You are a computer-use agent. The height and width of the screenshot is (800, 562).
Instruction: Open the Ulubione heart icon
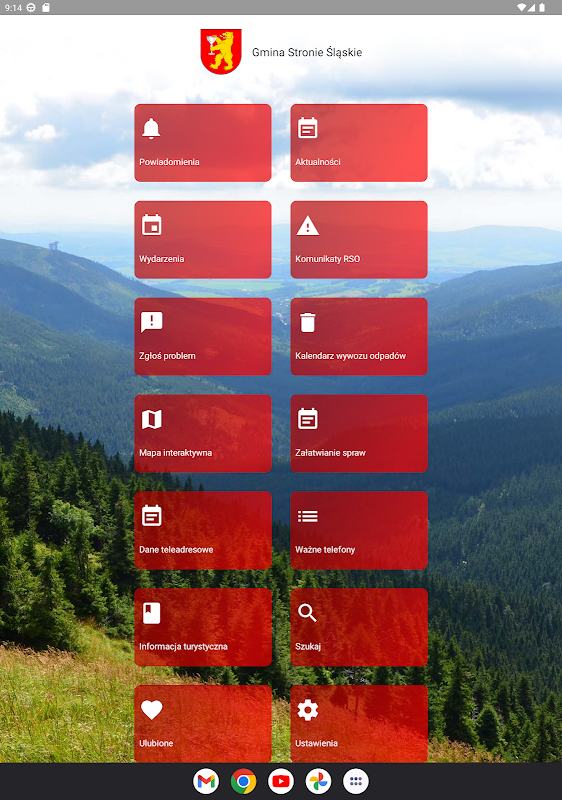click(151, 710)
